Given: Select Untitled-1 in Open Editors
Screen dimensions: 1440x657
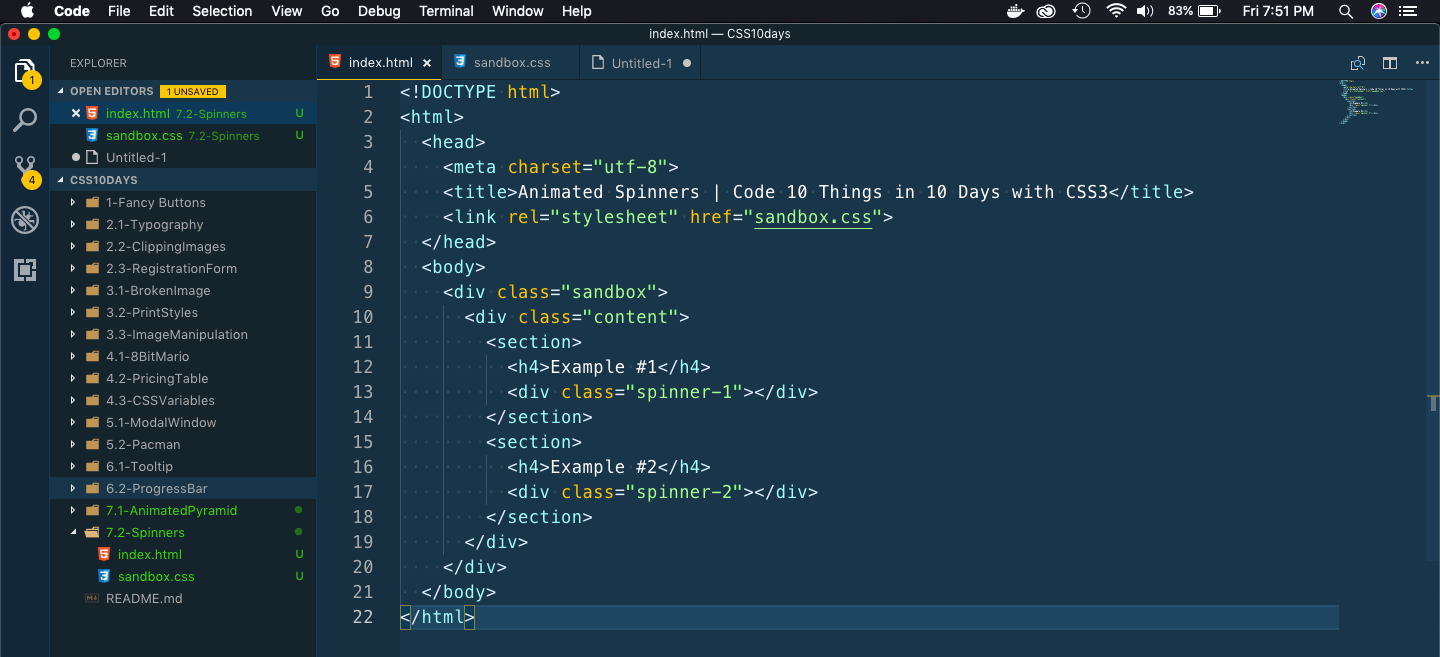Looking at the screenshot, I should click(x=183, y=157).
